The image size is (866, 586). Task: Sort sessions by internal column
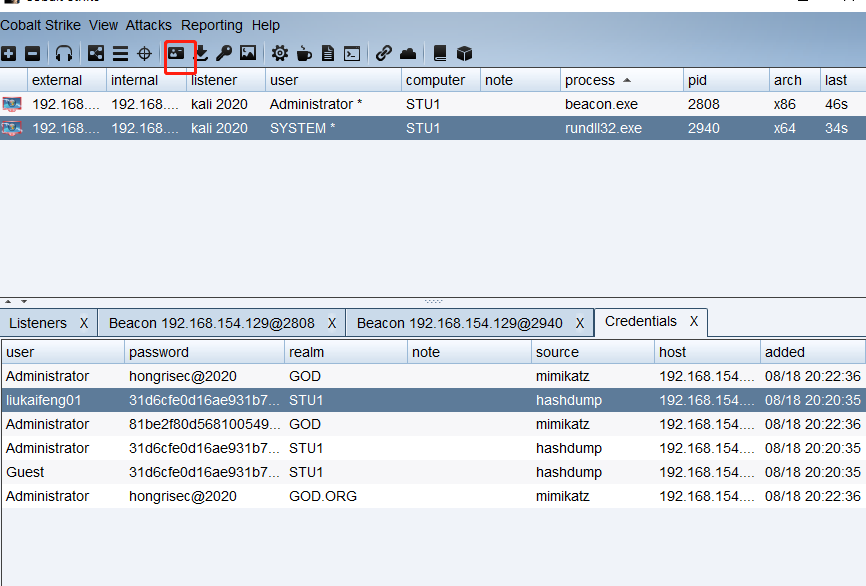[x=146, y=80]
